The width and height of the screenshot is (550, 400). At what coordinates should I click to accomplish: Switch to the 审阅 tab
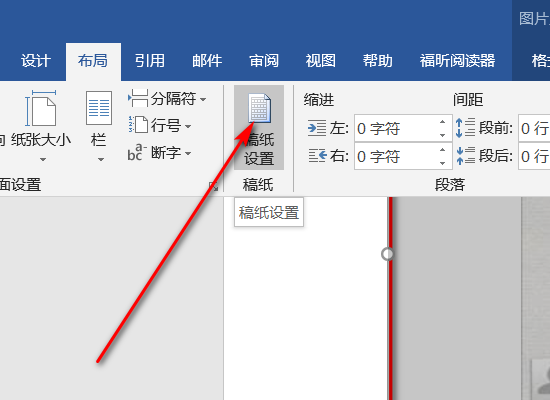264,61
